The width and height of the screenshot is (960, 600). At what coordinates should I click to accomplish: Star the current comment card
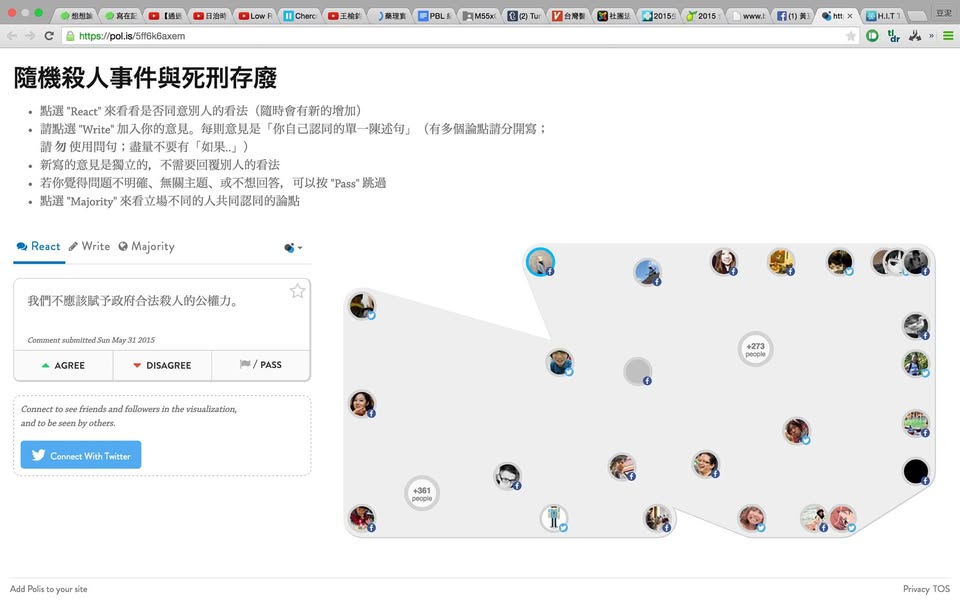(297, 291)
